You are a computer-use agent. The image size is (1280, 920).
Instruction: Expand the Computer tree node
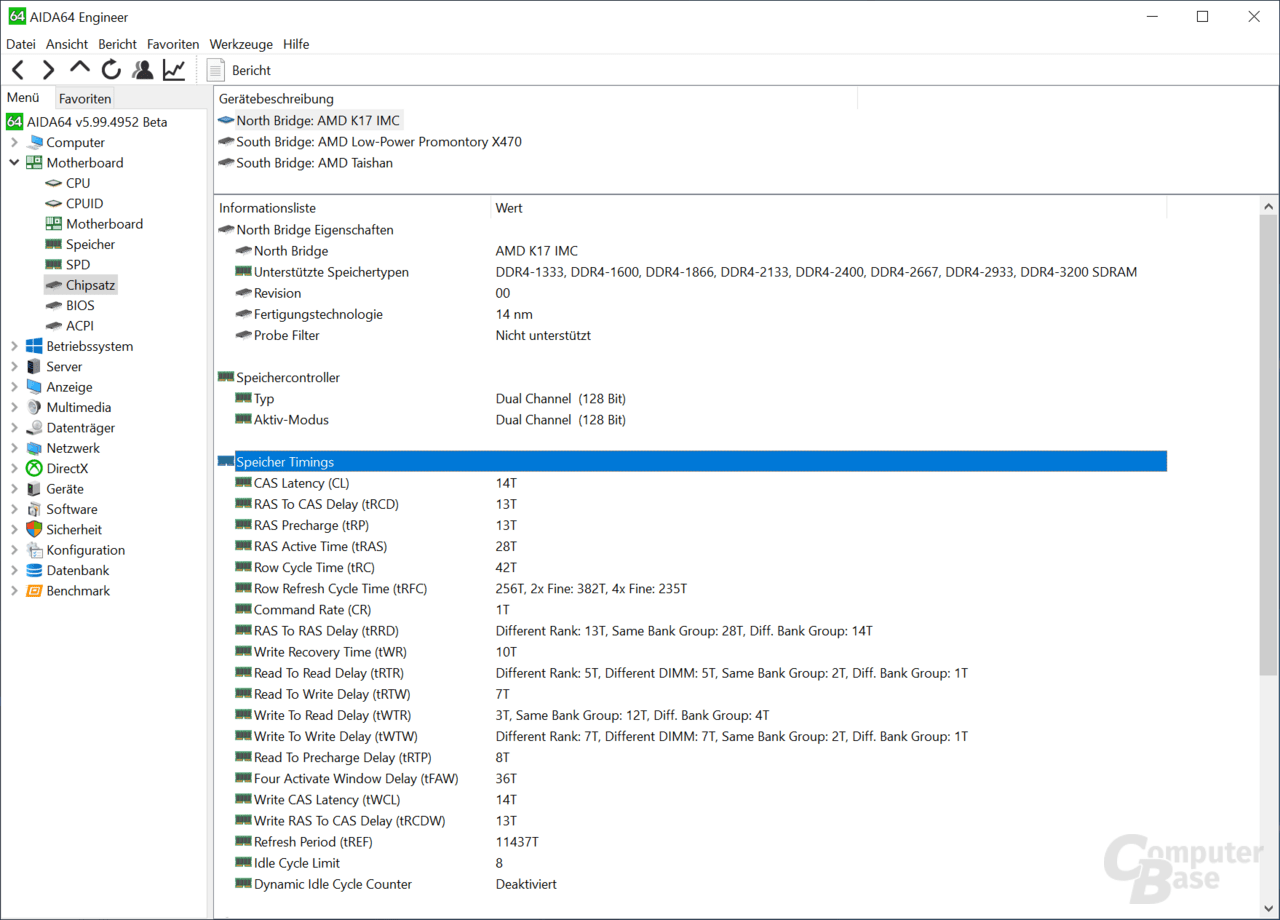[14, 142]
